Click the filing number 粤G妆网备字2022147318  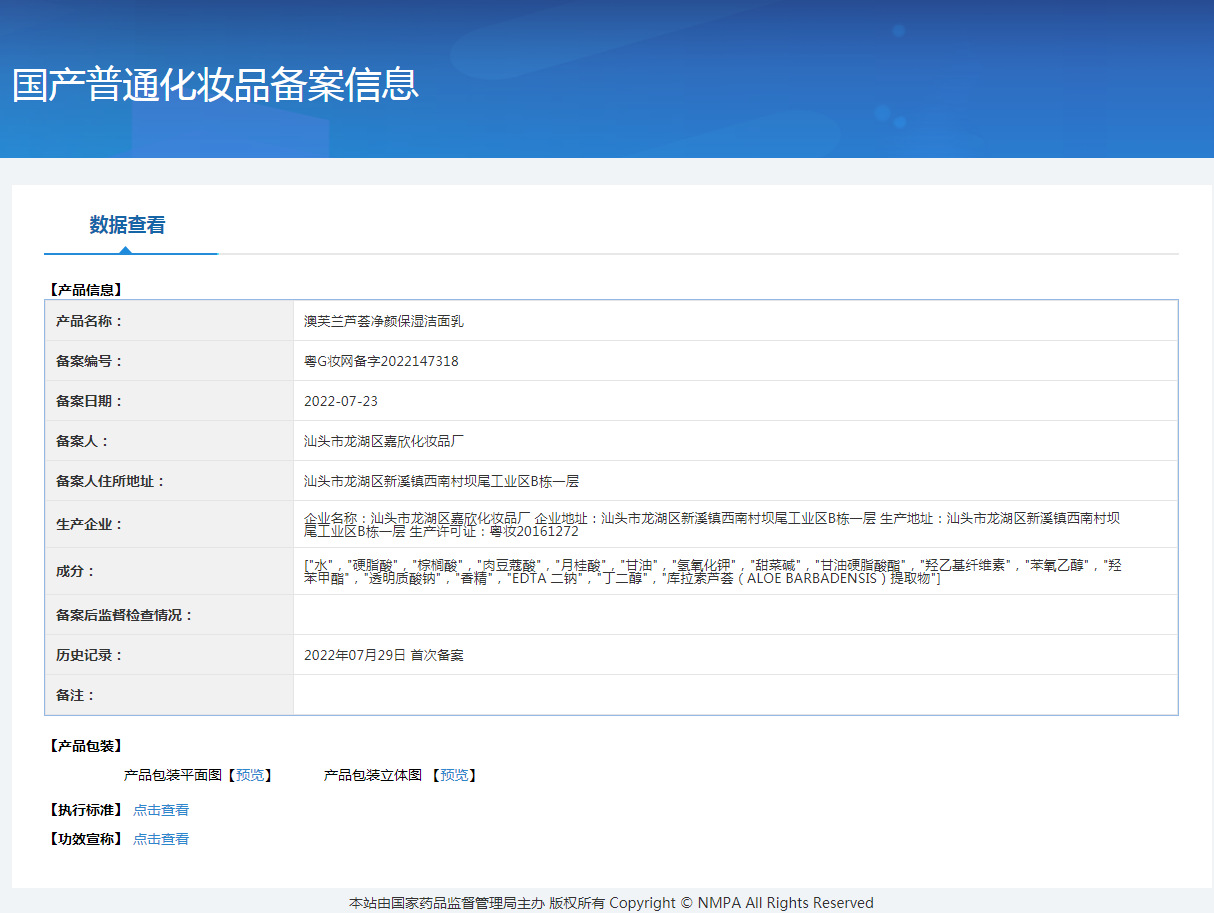381,361
